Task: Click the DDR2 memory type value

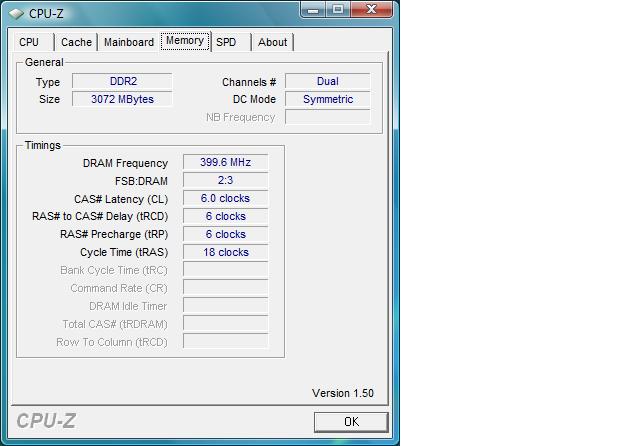Action: click(x=122, y=81)
